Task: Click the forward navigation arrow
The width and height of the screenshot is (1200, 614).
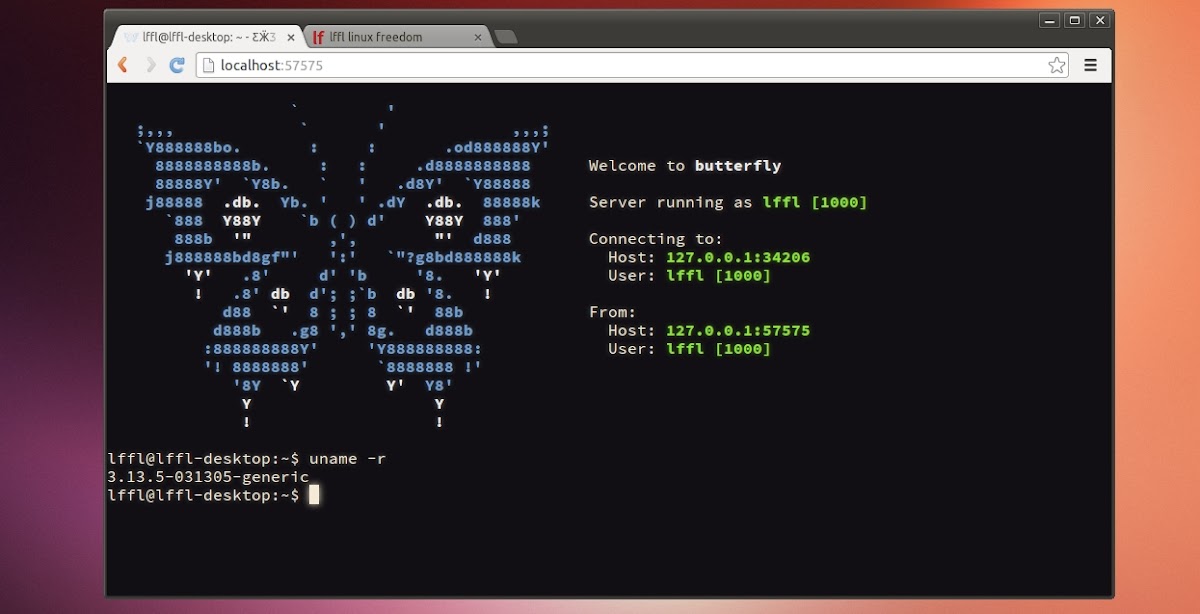Action: click(x=151, y=65)
